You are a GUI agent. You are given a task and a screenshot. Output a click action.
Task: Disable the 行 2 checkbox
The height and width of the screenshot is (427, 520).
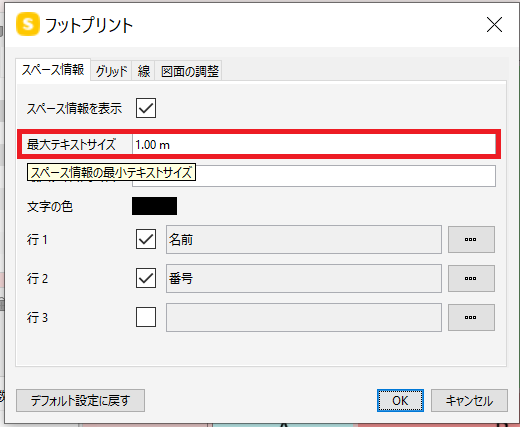click(146, 278)
